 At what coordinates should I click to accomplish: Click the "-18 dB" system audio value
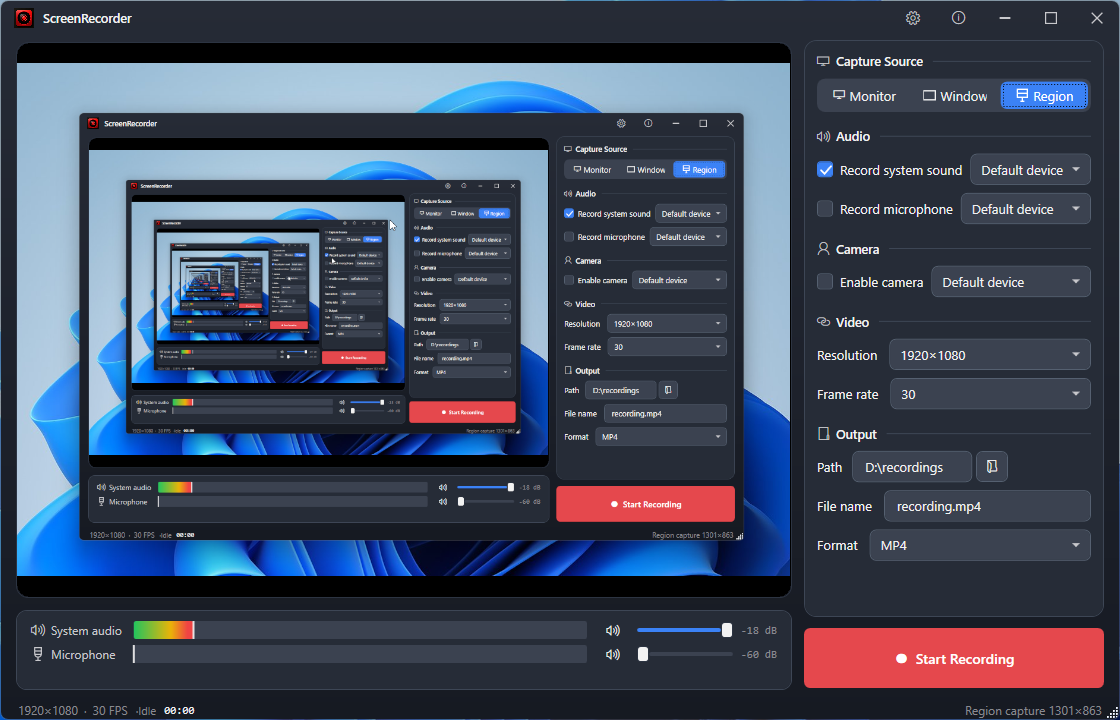[x=759, y=631]
